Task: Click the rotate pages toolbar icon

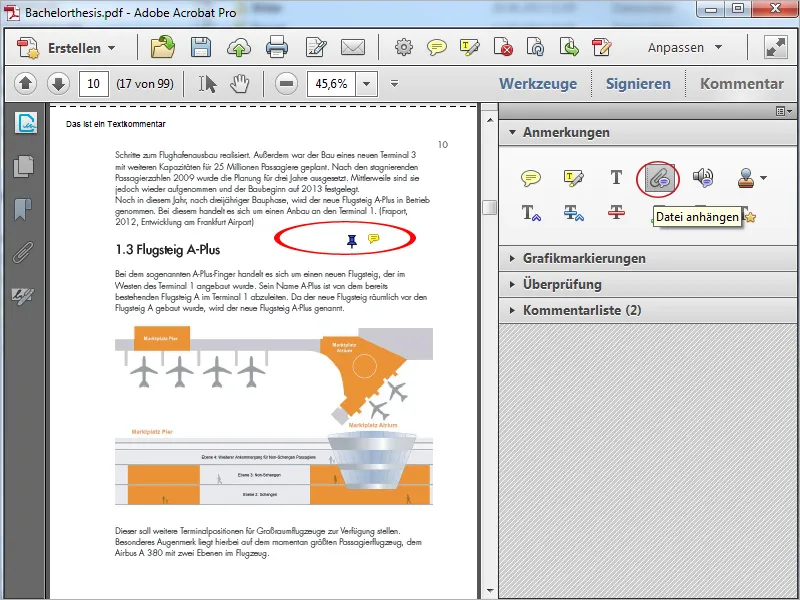Action: pos(536,47)
